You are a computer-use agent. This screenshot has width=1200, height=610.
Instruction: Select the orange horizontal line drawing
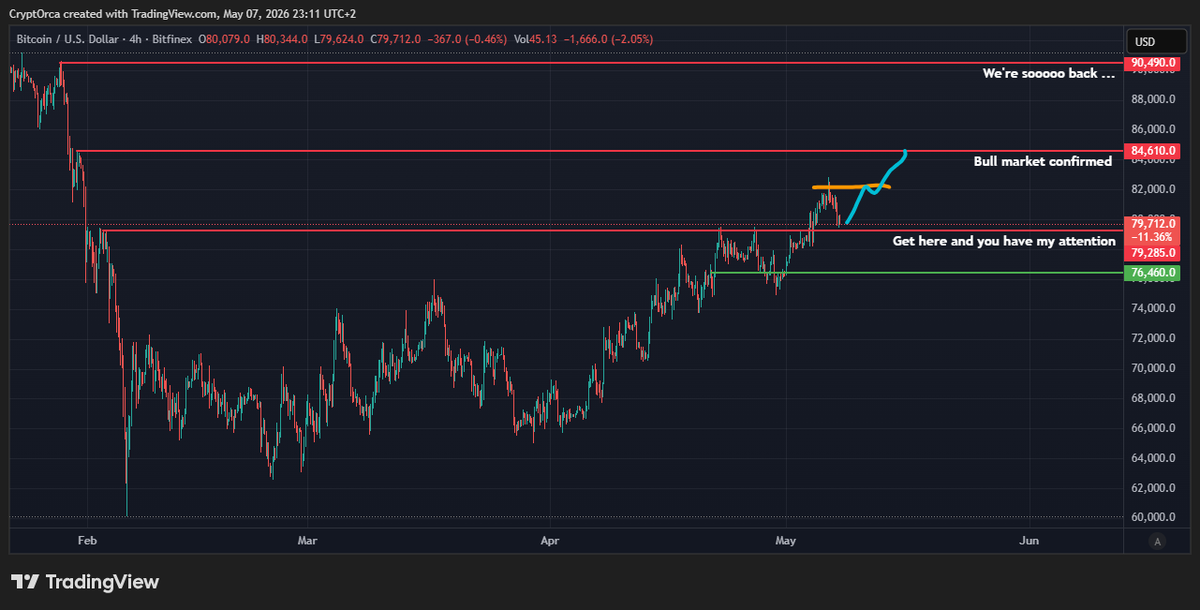851,187
